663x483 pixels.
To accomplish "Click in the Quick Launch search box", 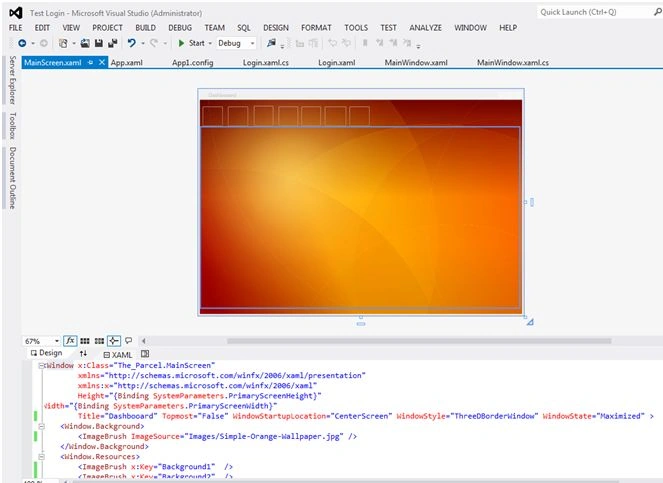I will click(x=595, y=12).
